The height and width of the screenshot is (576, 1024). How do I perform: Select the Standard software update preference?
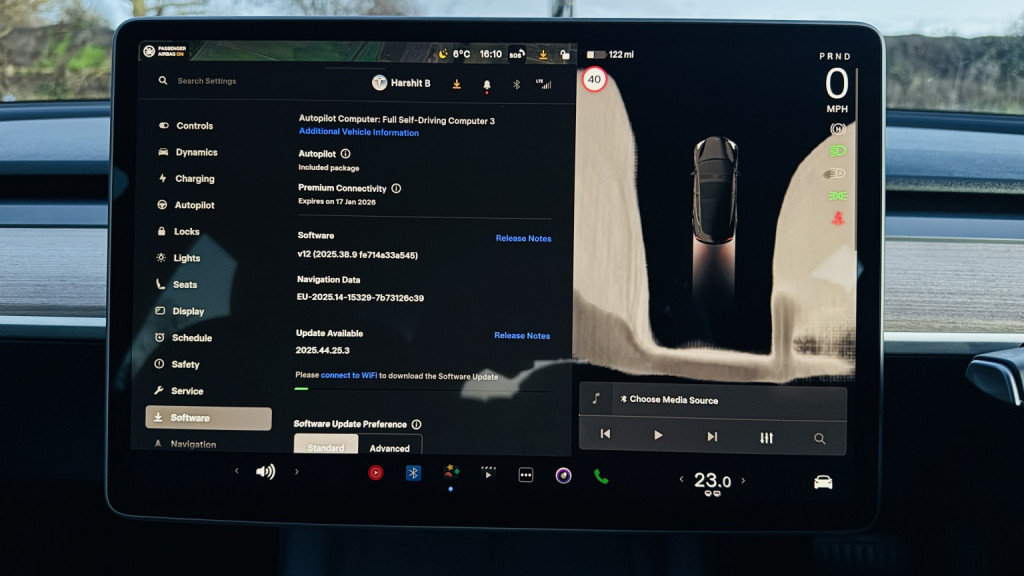click(325, 448)
